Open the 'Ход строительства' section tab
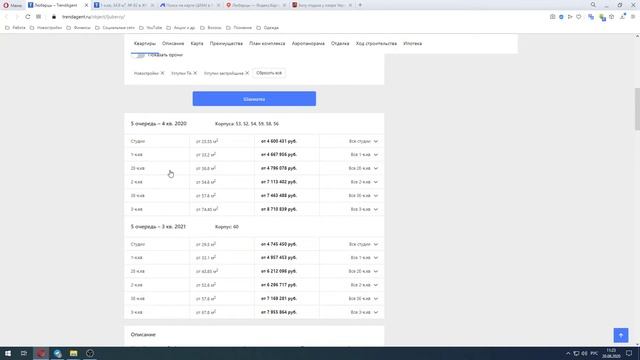Screen dimensions: 640x360 [376, 43]
